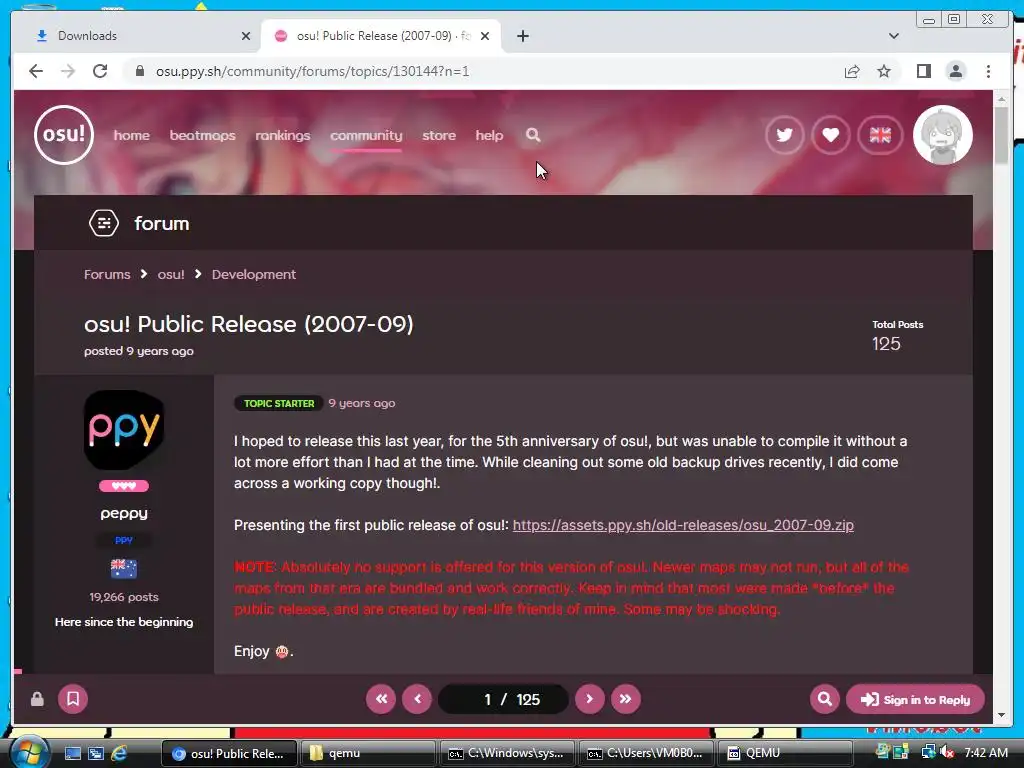This screenshot has width=1024, height=768.
Task: Expand the tab search chevron
Action: click(x=893, y=36)
